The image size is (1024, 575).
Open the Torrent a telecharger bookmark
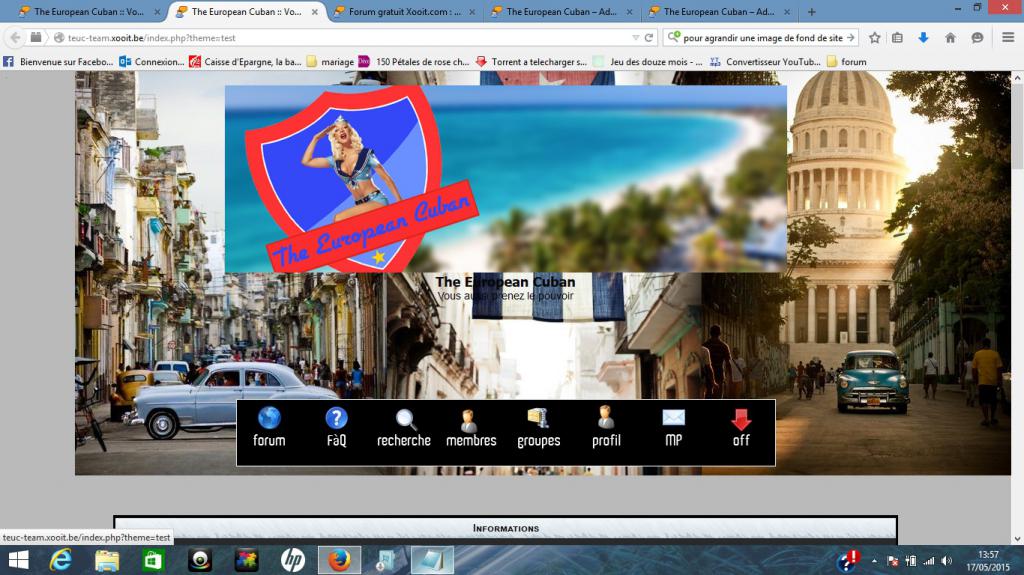[531, 62]
